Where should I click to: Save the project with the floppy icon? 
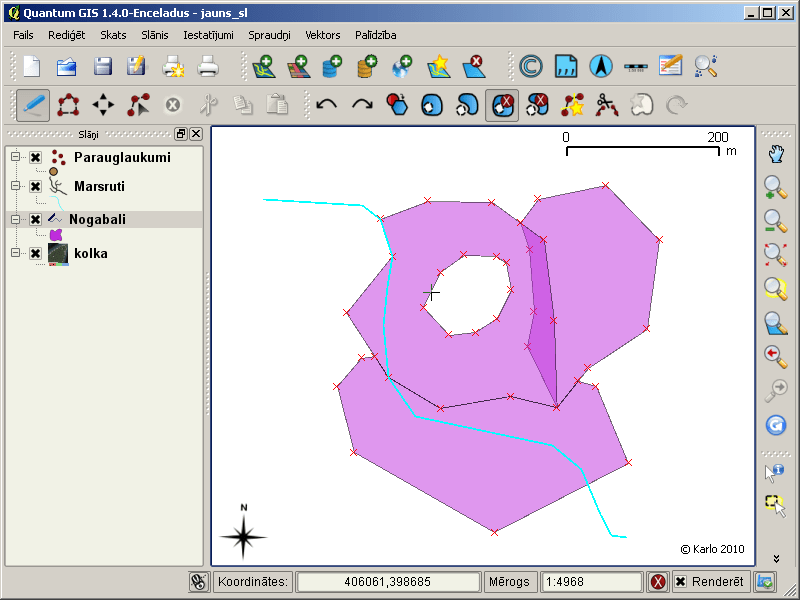[x=103, y=66]
